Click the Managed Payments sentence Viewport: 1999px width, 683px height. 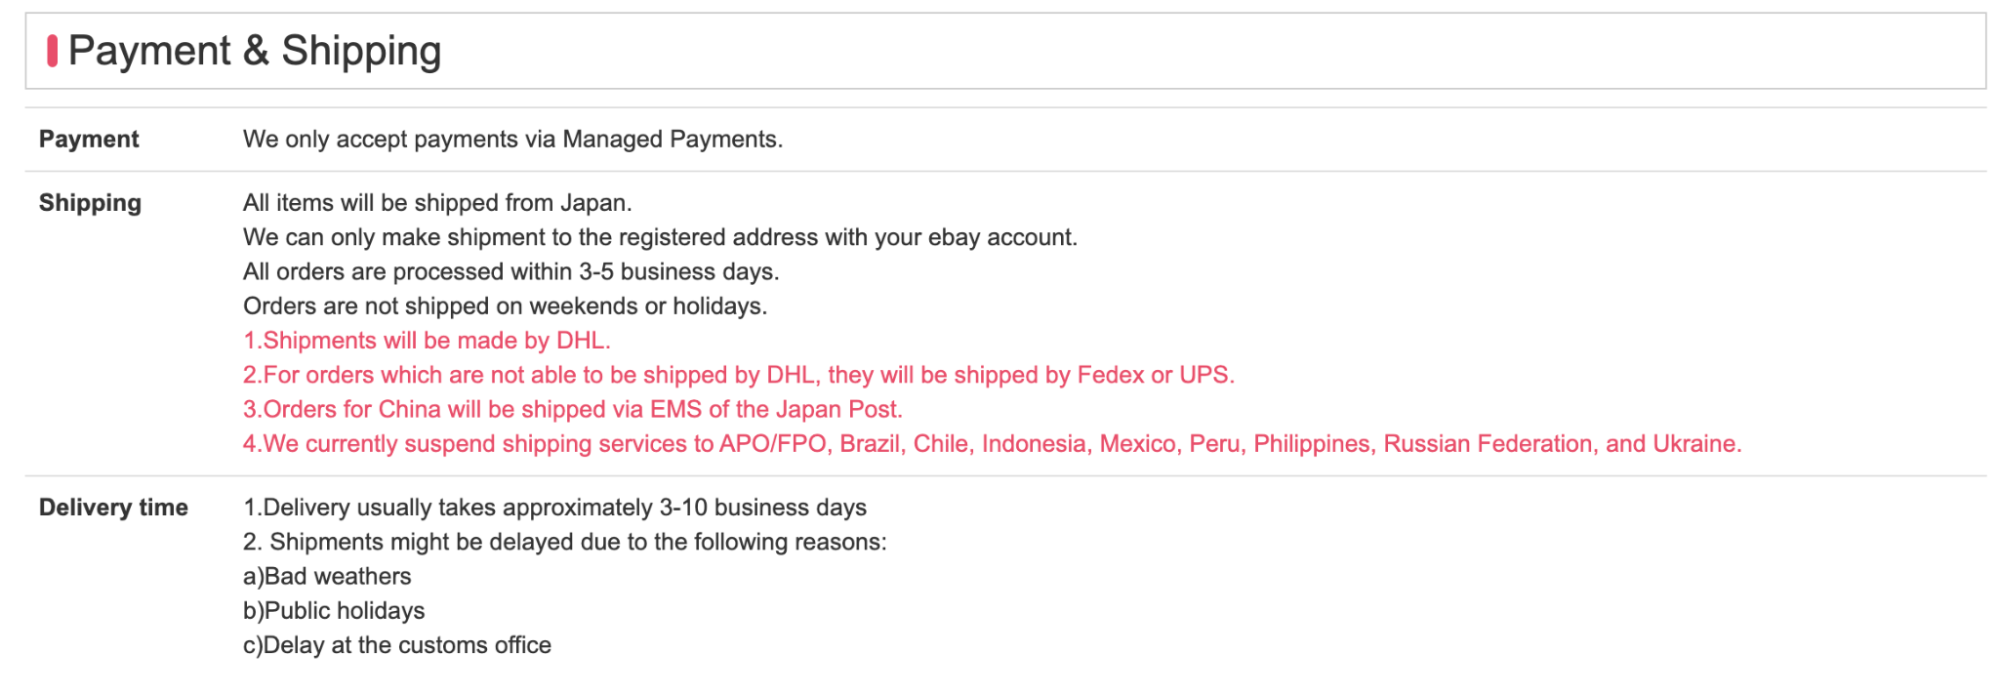[x=512, y=139]
